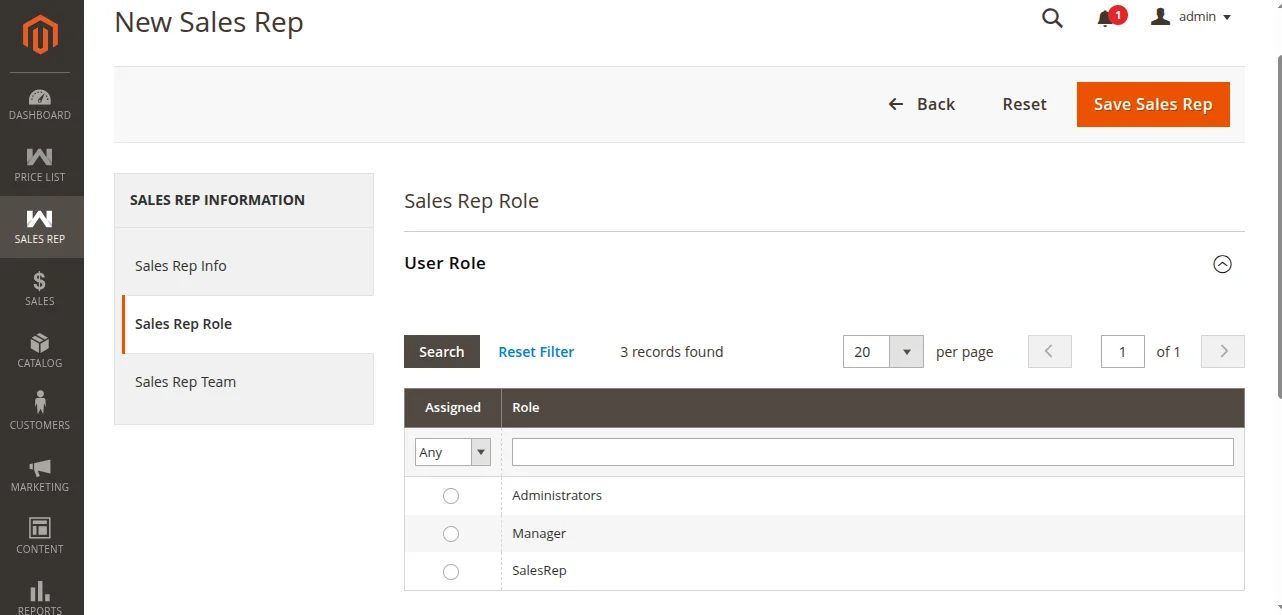Select the Administrators role radio button
Screen dimensions: 1282x615
pos(451,496)
